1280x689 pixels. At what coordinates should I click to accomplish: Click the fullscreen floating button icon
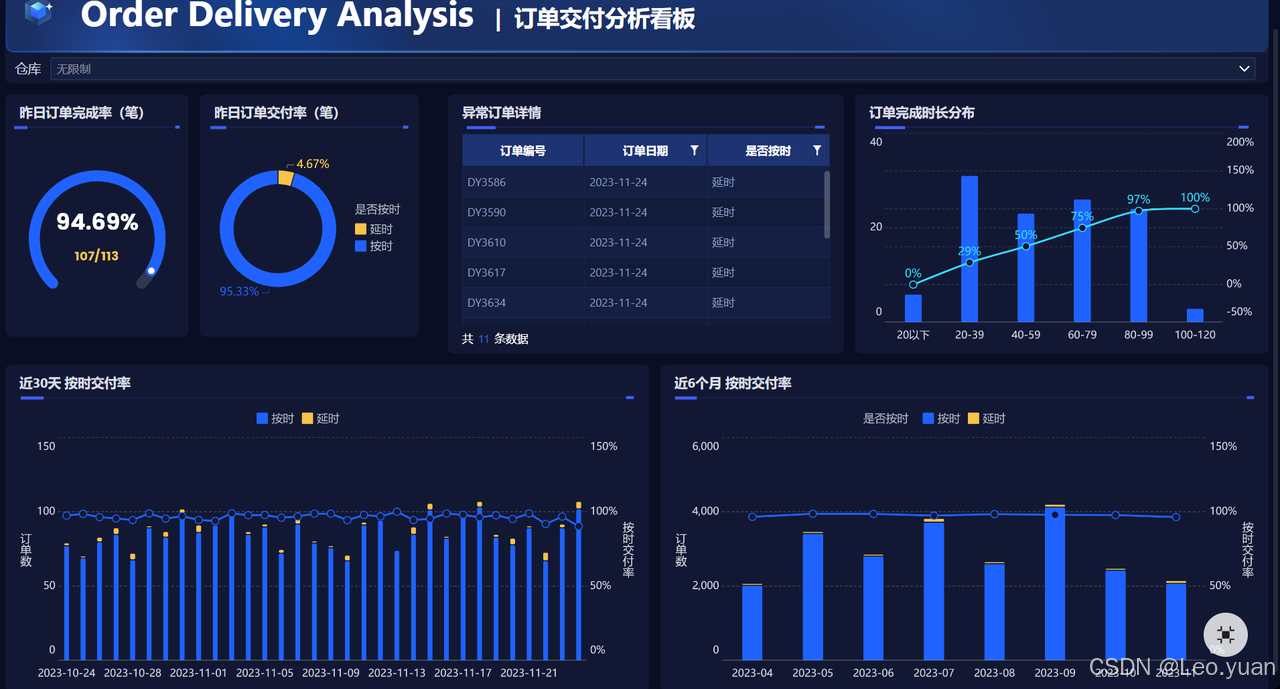tap(1226, 634)
